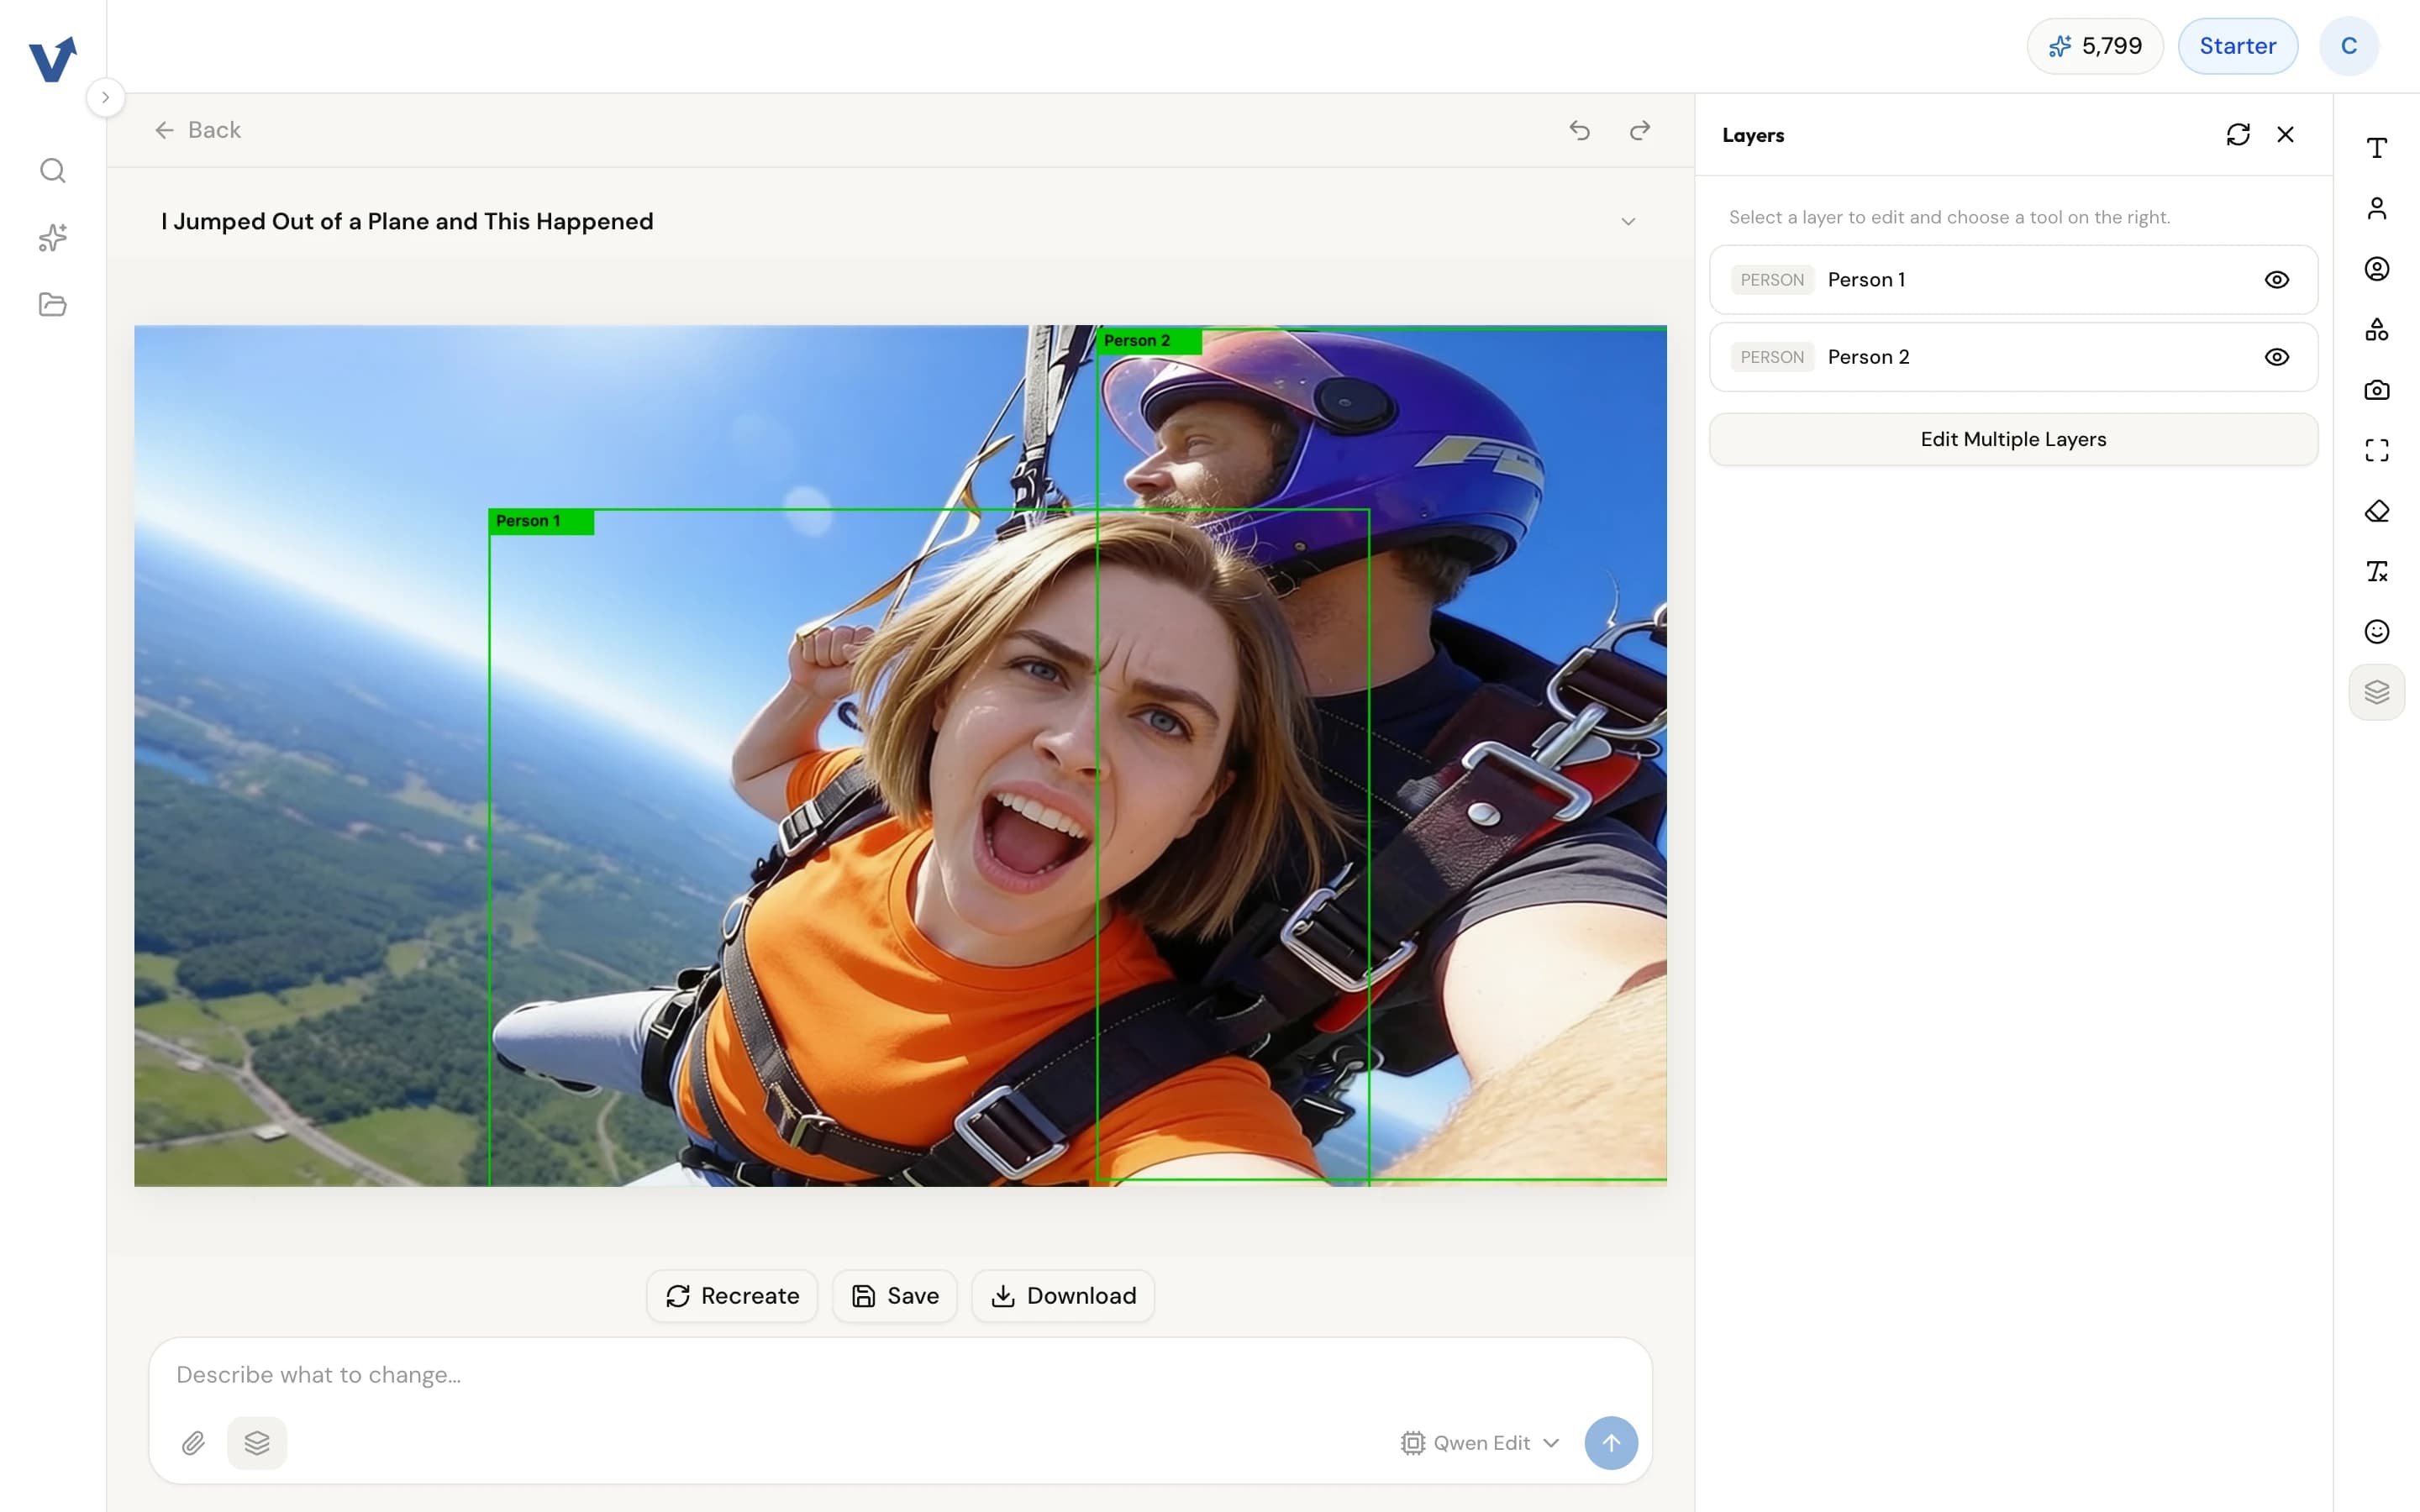Open the AI sparkle generate icon in sidebar

[53, 237]
